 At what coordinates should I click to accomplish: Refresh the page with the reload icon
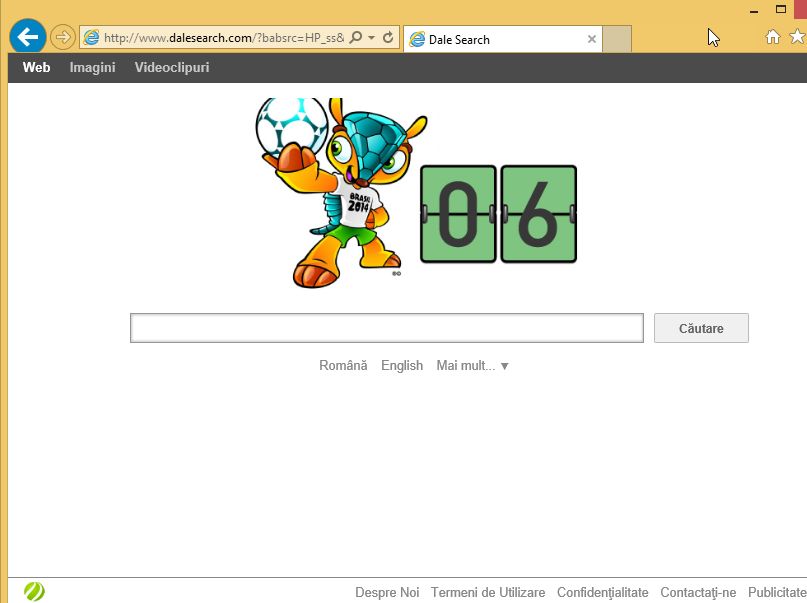(x=388, y=38)
